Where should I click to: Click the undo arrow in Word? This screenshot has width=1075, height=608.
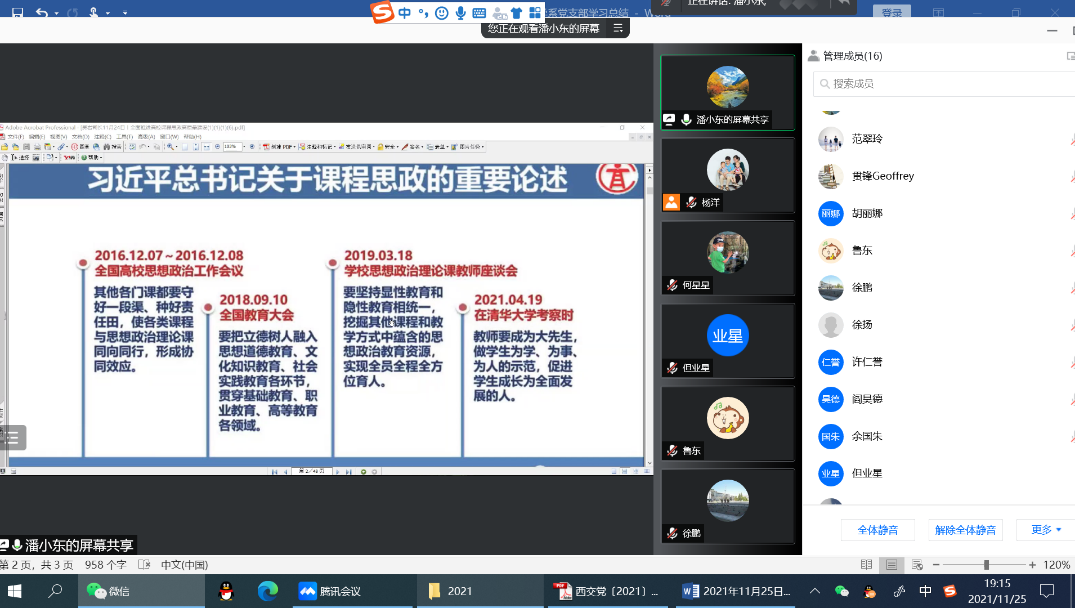(x=42, y=12)
